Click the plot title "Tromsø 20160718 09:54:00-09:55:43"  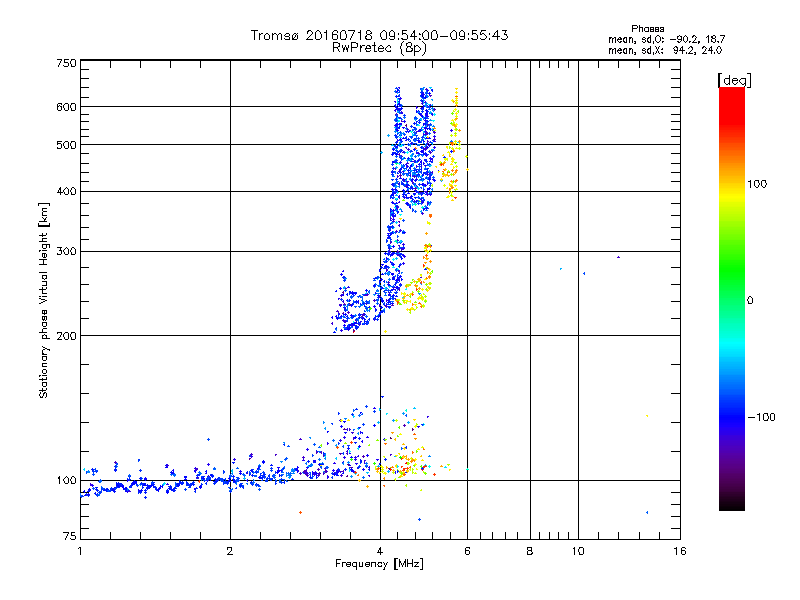click(x=379, y=35)
